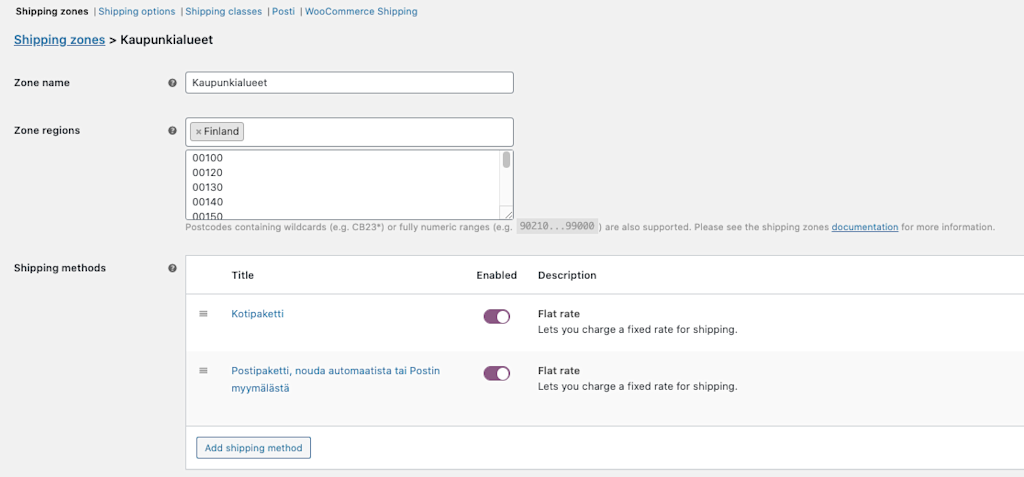
Task: Click the postcode list scrollbar thumb
Action: [x=506, y=160]
